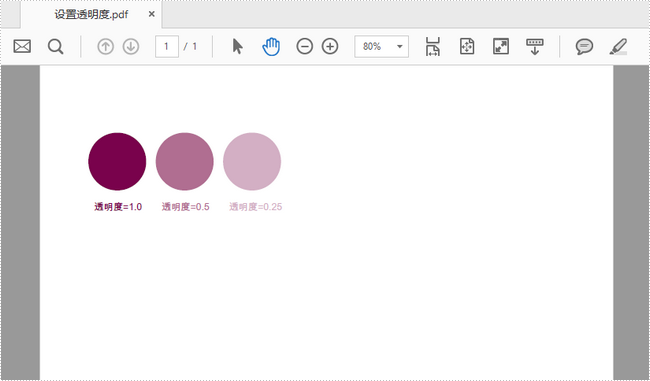Viewport: 650px width, 381px height.
Task: Switch to the 设置透明度.pdf tab
Action: point(91,15)
